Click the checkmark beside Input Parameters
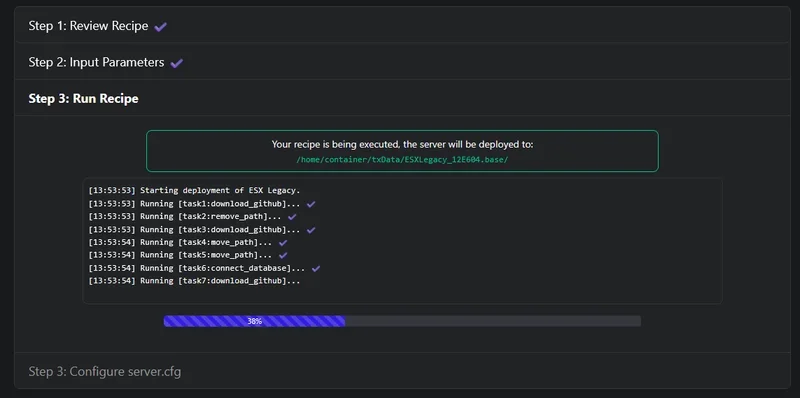This screenshot has height=398, width=800. (x=177, y=63)
